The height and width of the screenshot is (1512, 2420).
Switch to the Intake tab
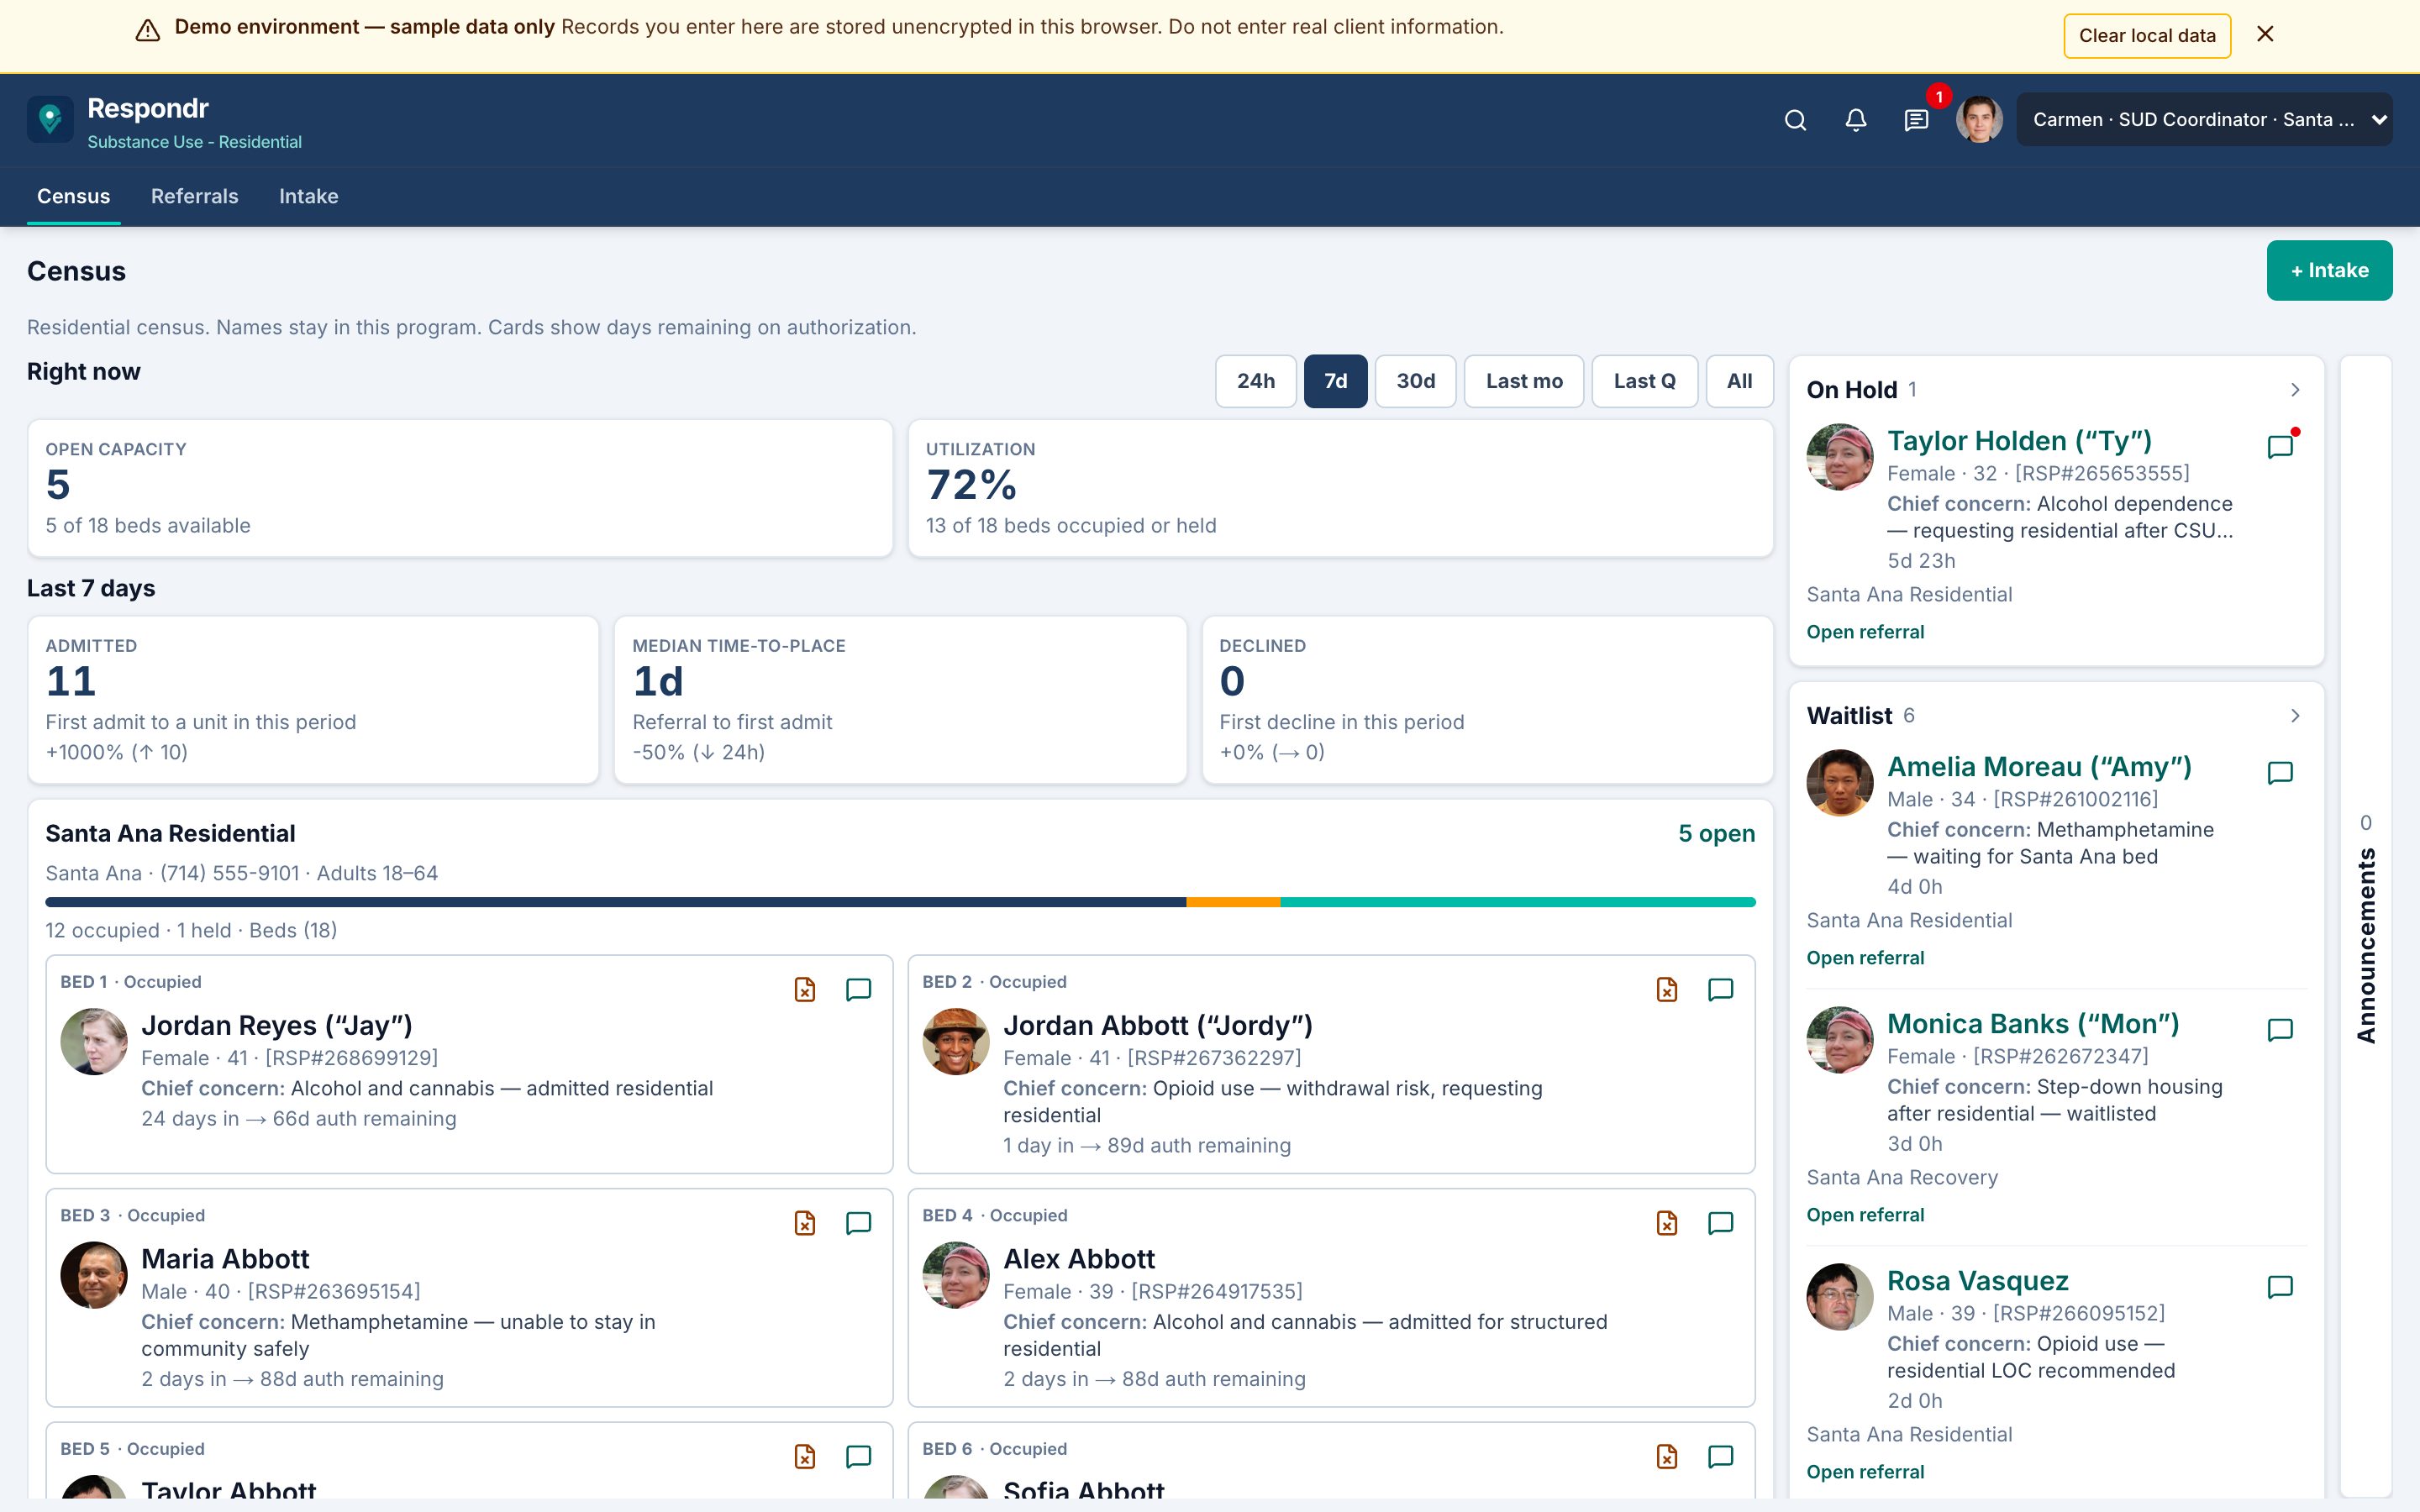coord(309,196)
